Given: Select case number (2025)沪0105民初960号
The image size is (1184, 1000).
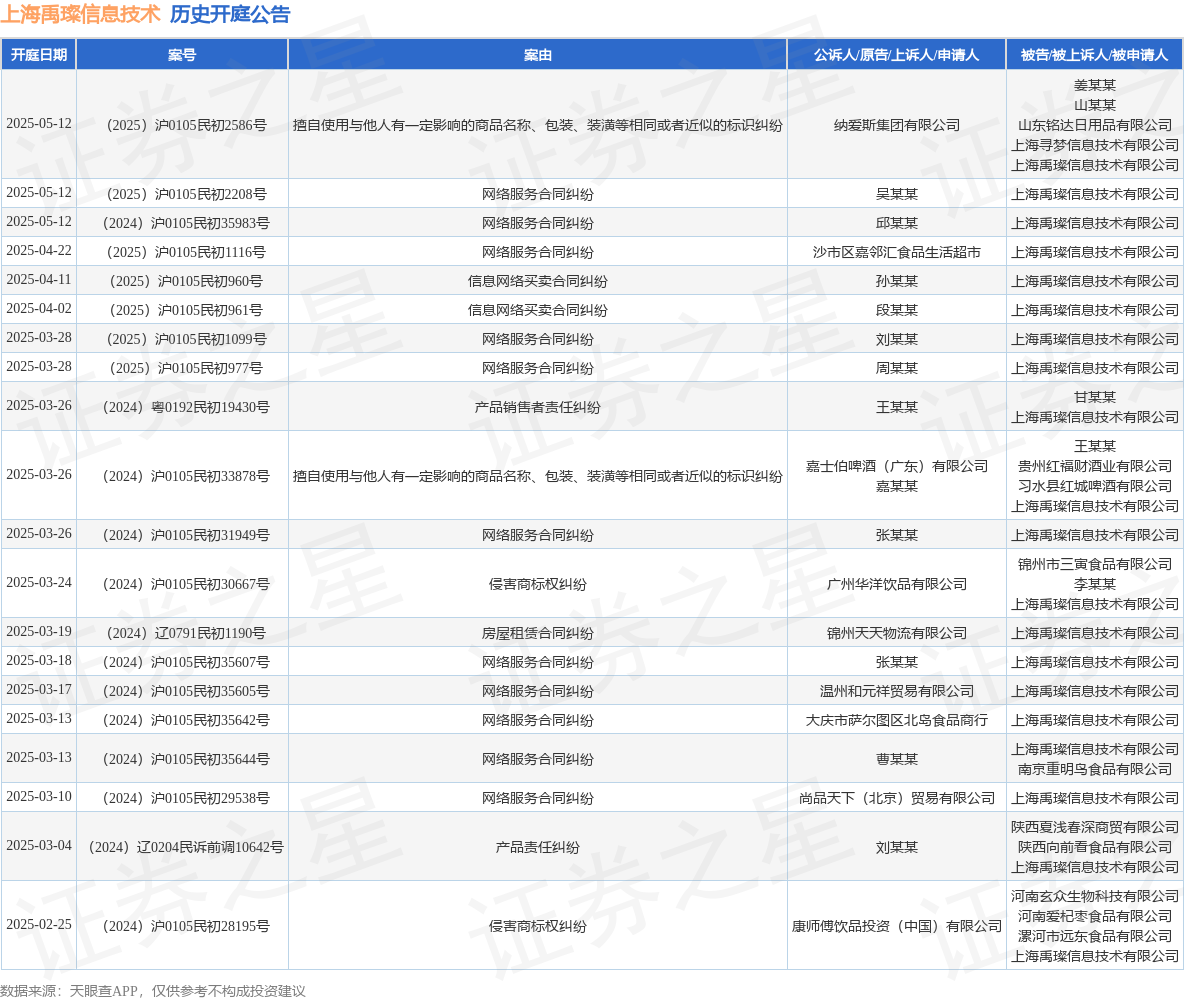Looking at the screenshot, I should [182, 281].
